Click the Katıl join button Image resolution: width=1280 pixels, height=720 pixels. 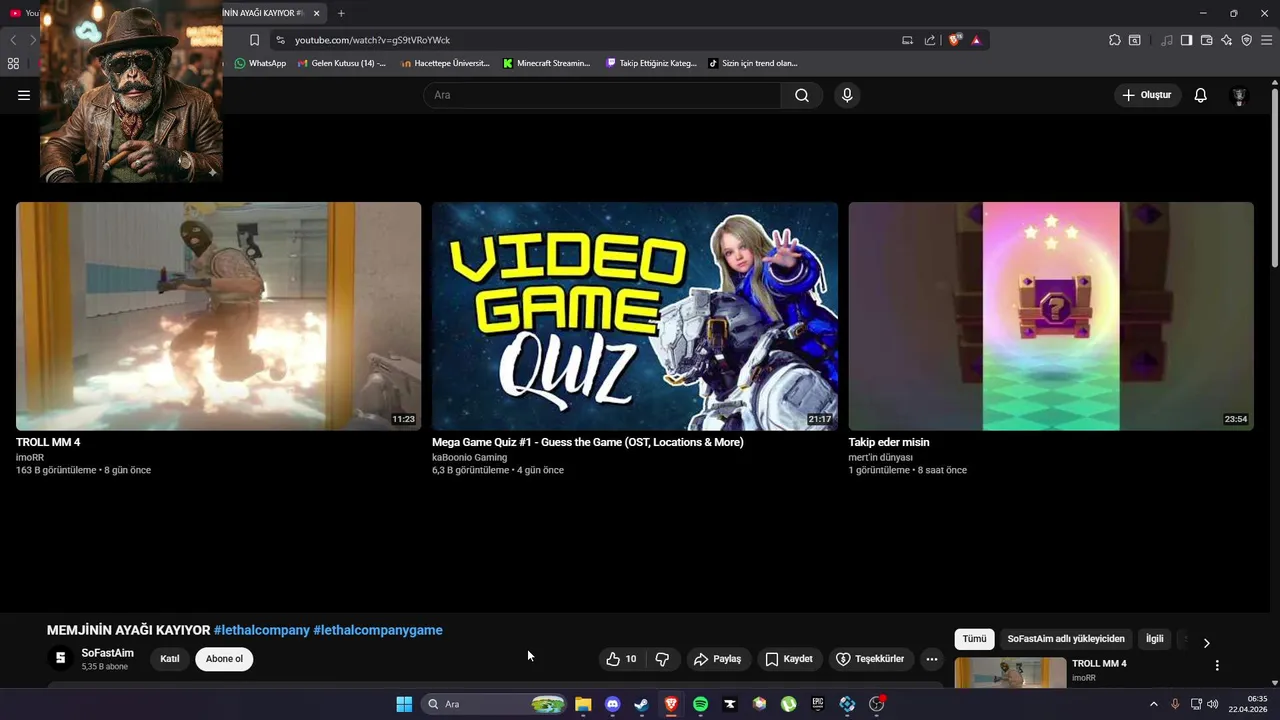click(x=170, y=659)
